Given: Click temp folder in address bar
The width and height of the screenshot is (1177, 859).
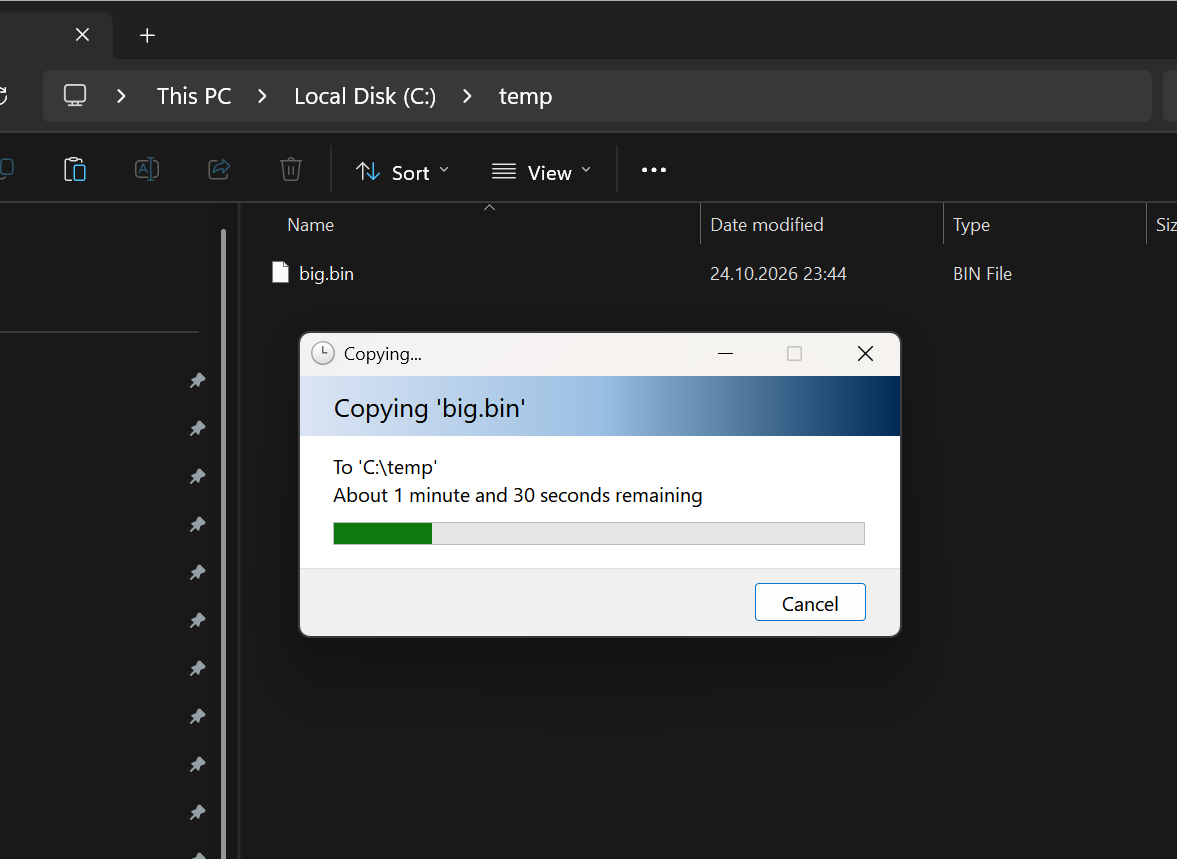Looking at the screenshot, I should tap(525, 96).
